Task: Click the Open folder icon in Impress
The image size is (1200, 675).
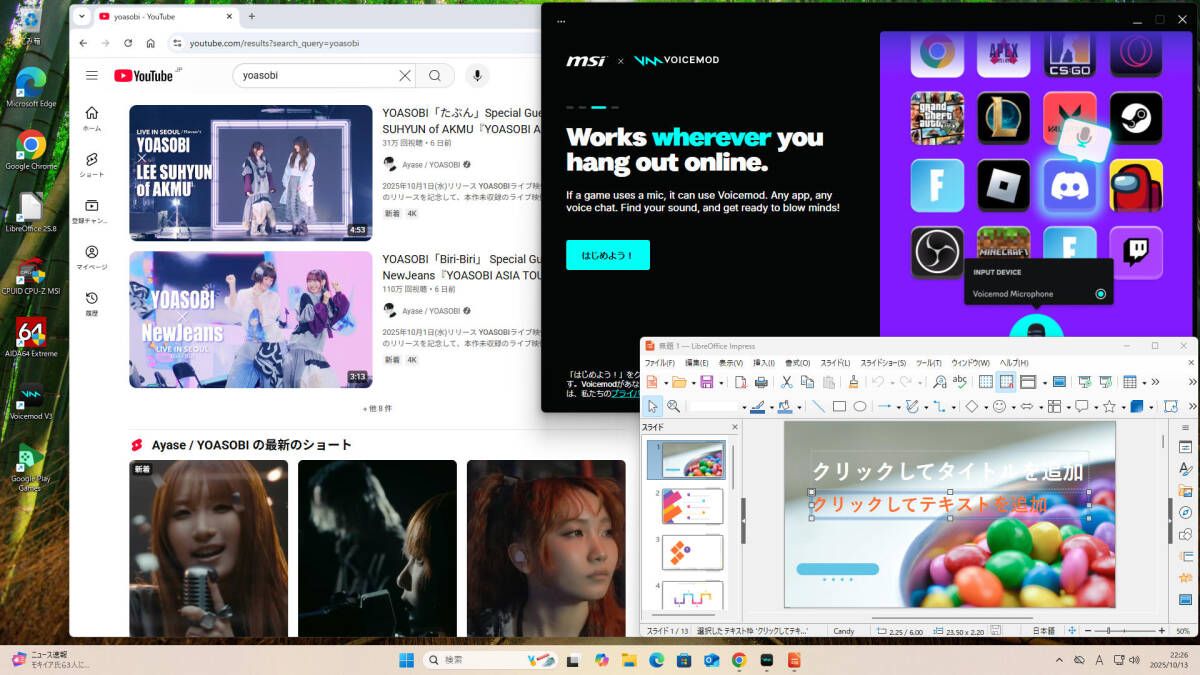Action: tap(679, 382)
